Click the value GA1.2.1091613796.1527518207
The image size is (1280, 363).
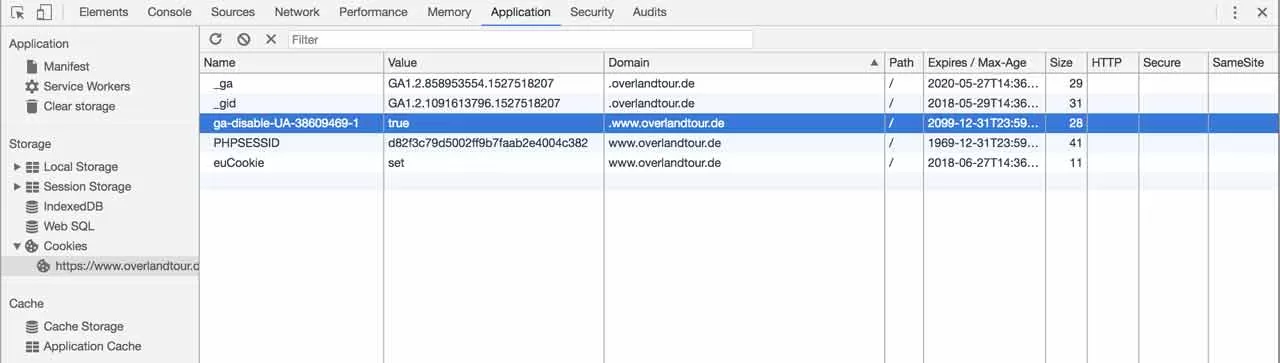pyautogui.click(x=474, y=103)
